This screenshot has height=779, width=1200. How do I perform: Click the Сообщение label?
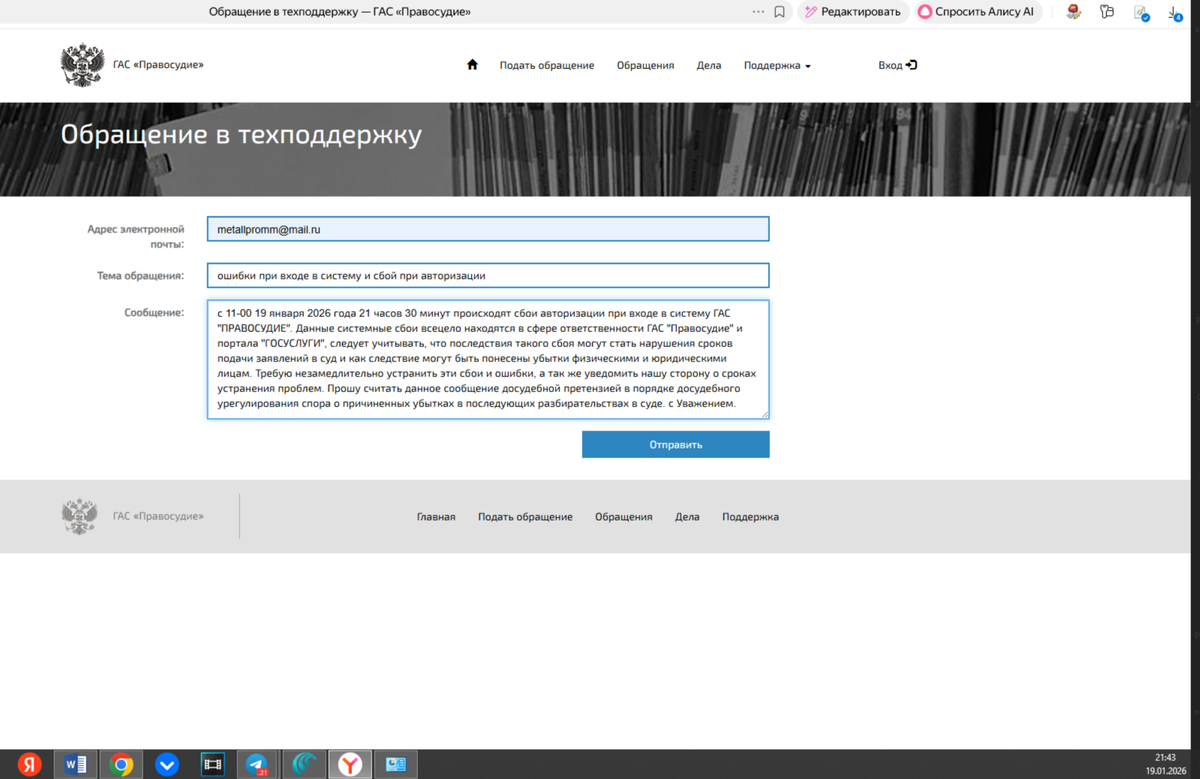[154, 313]
